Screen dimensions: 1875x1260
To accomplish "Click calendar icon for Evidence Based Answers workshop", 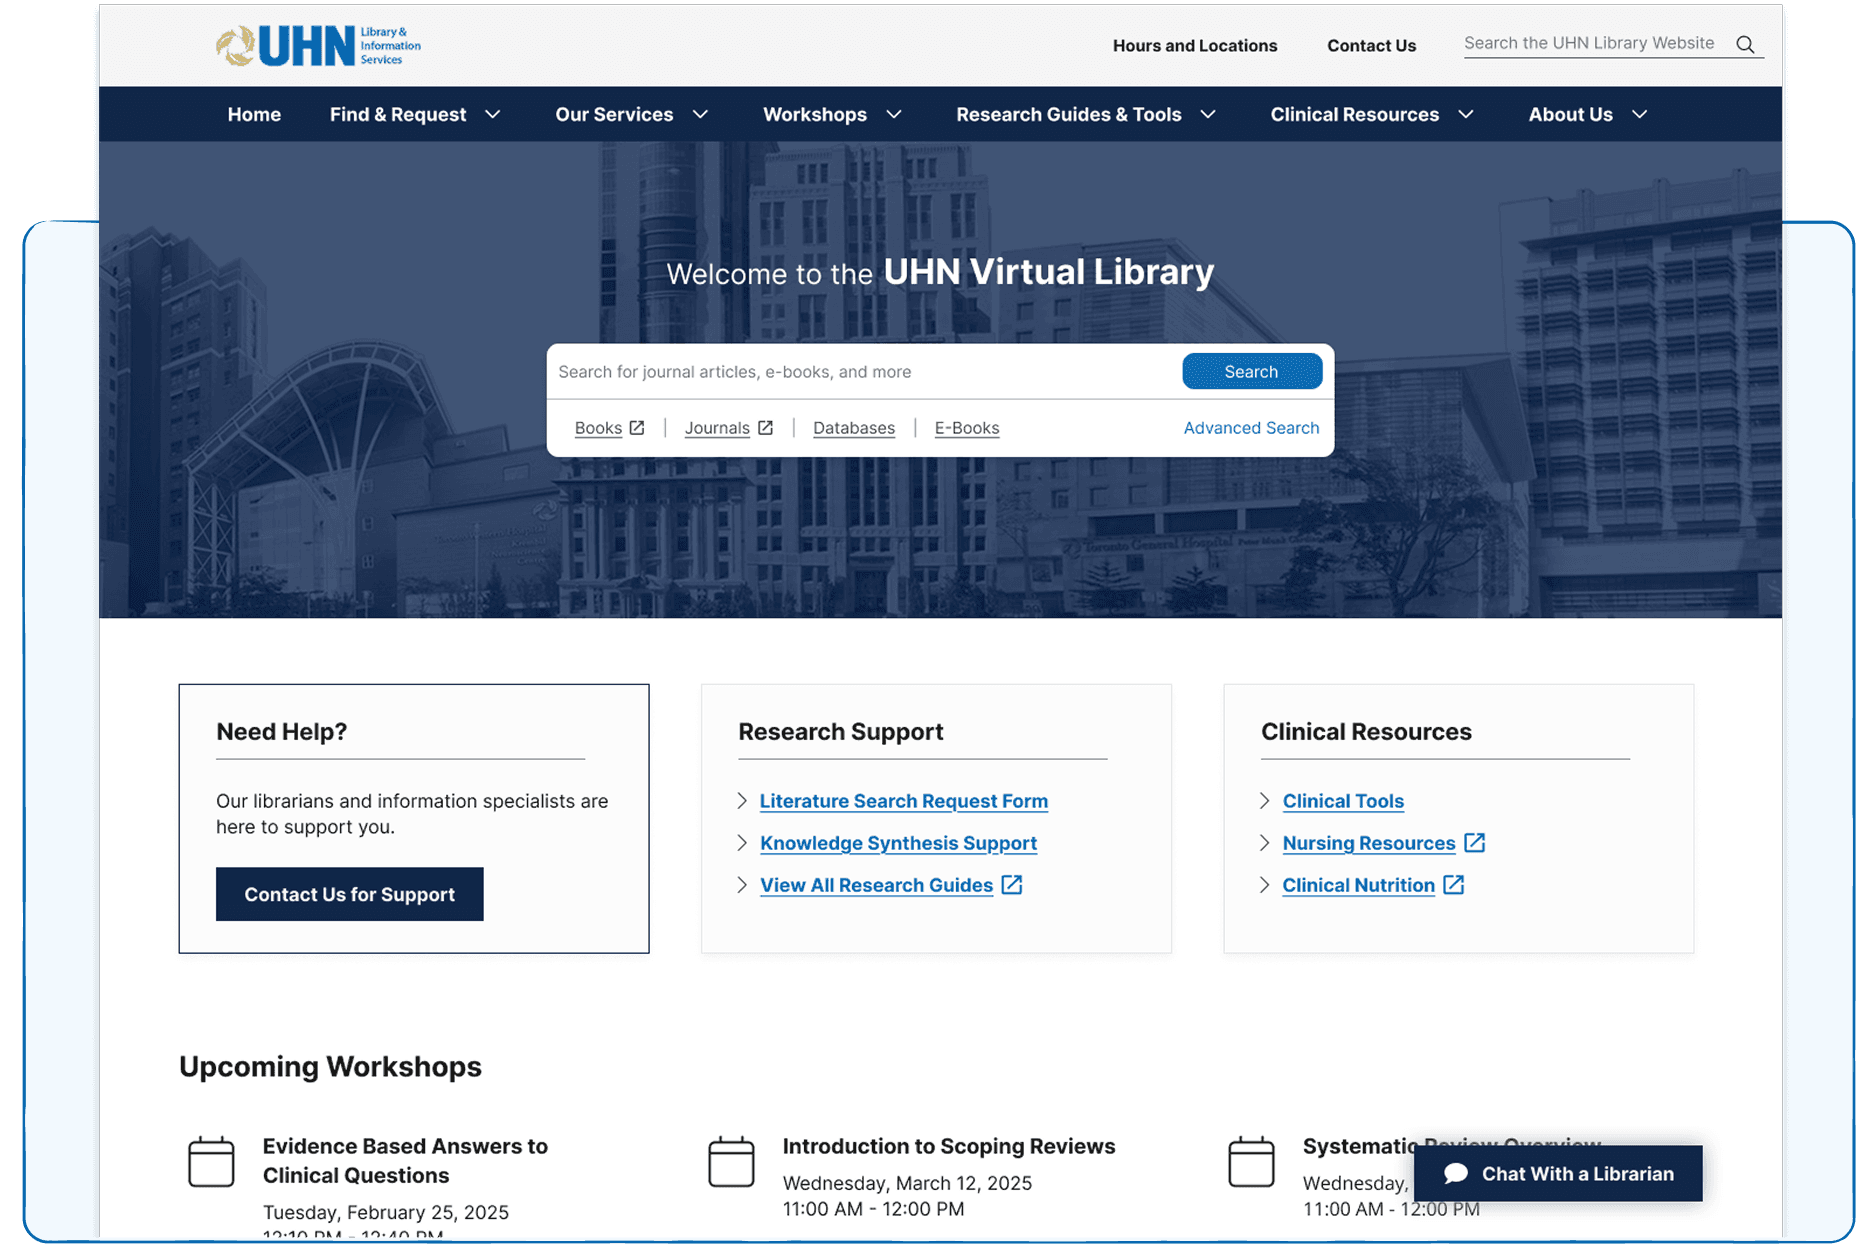I will click(x=211, y=1162).
